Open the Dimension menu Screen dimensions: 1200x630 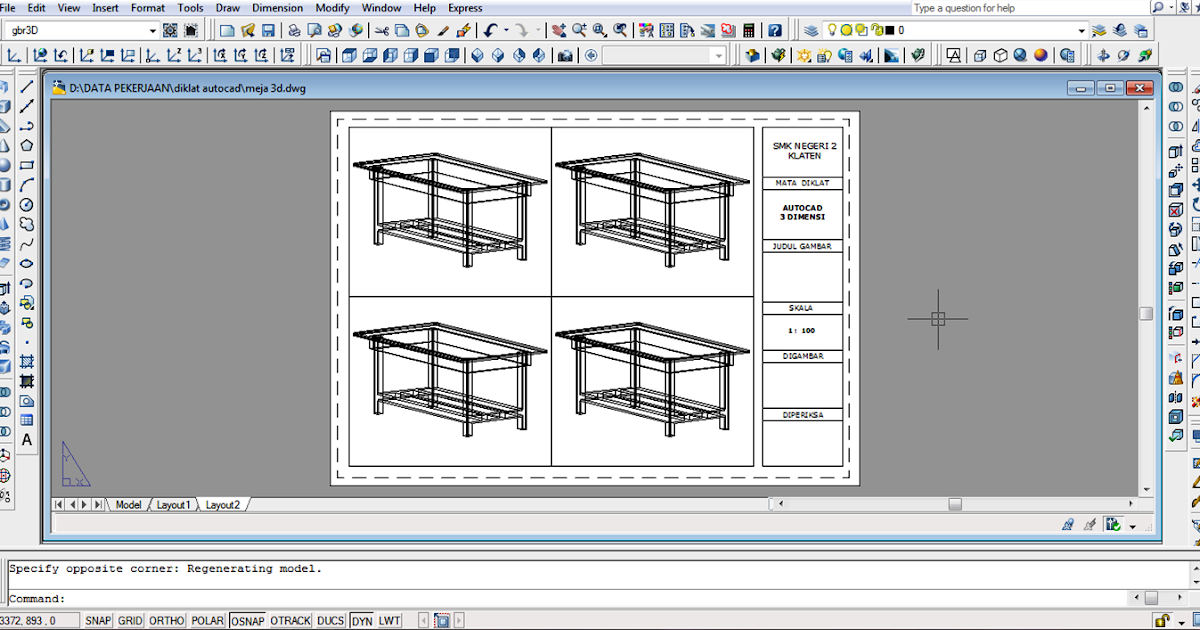pos(277,8)
